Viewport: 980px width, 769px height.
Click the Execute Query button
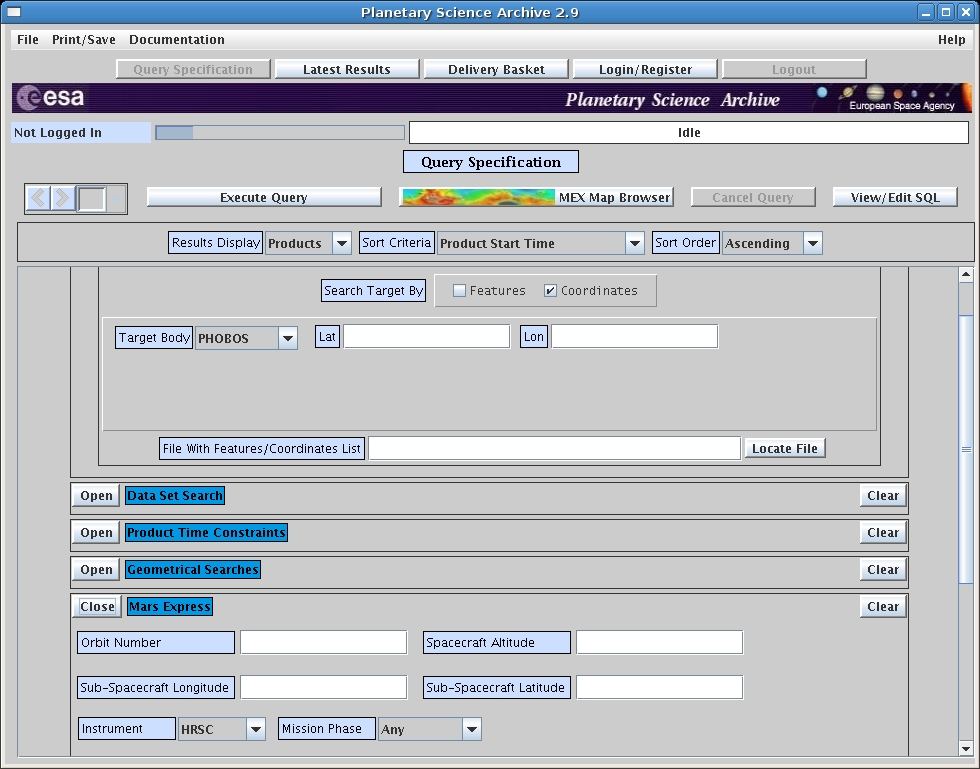pos(264,198)
